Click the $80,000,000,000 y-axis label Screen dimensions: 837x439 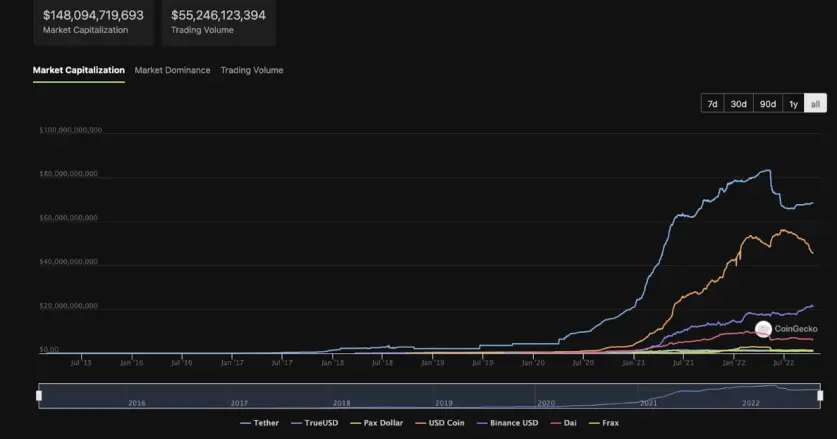click(68, 174)
